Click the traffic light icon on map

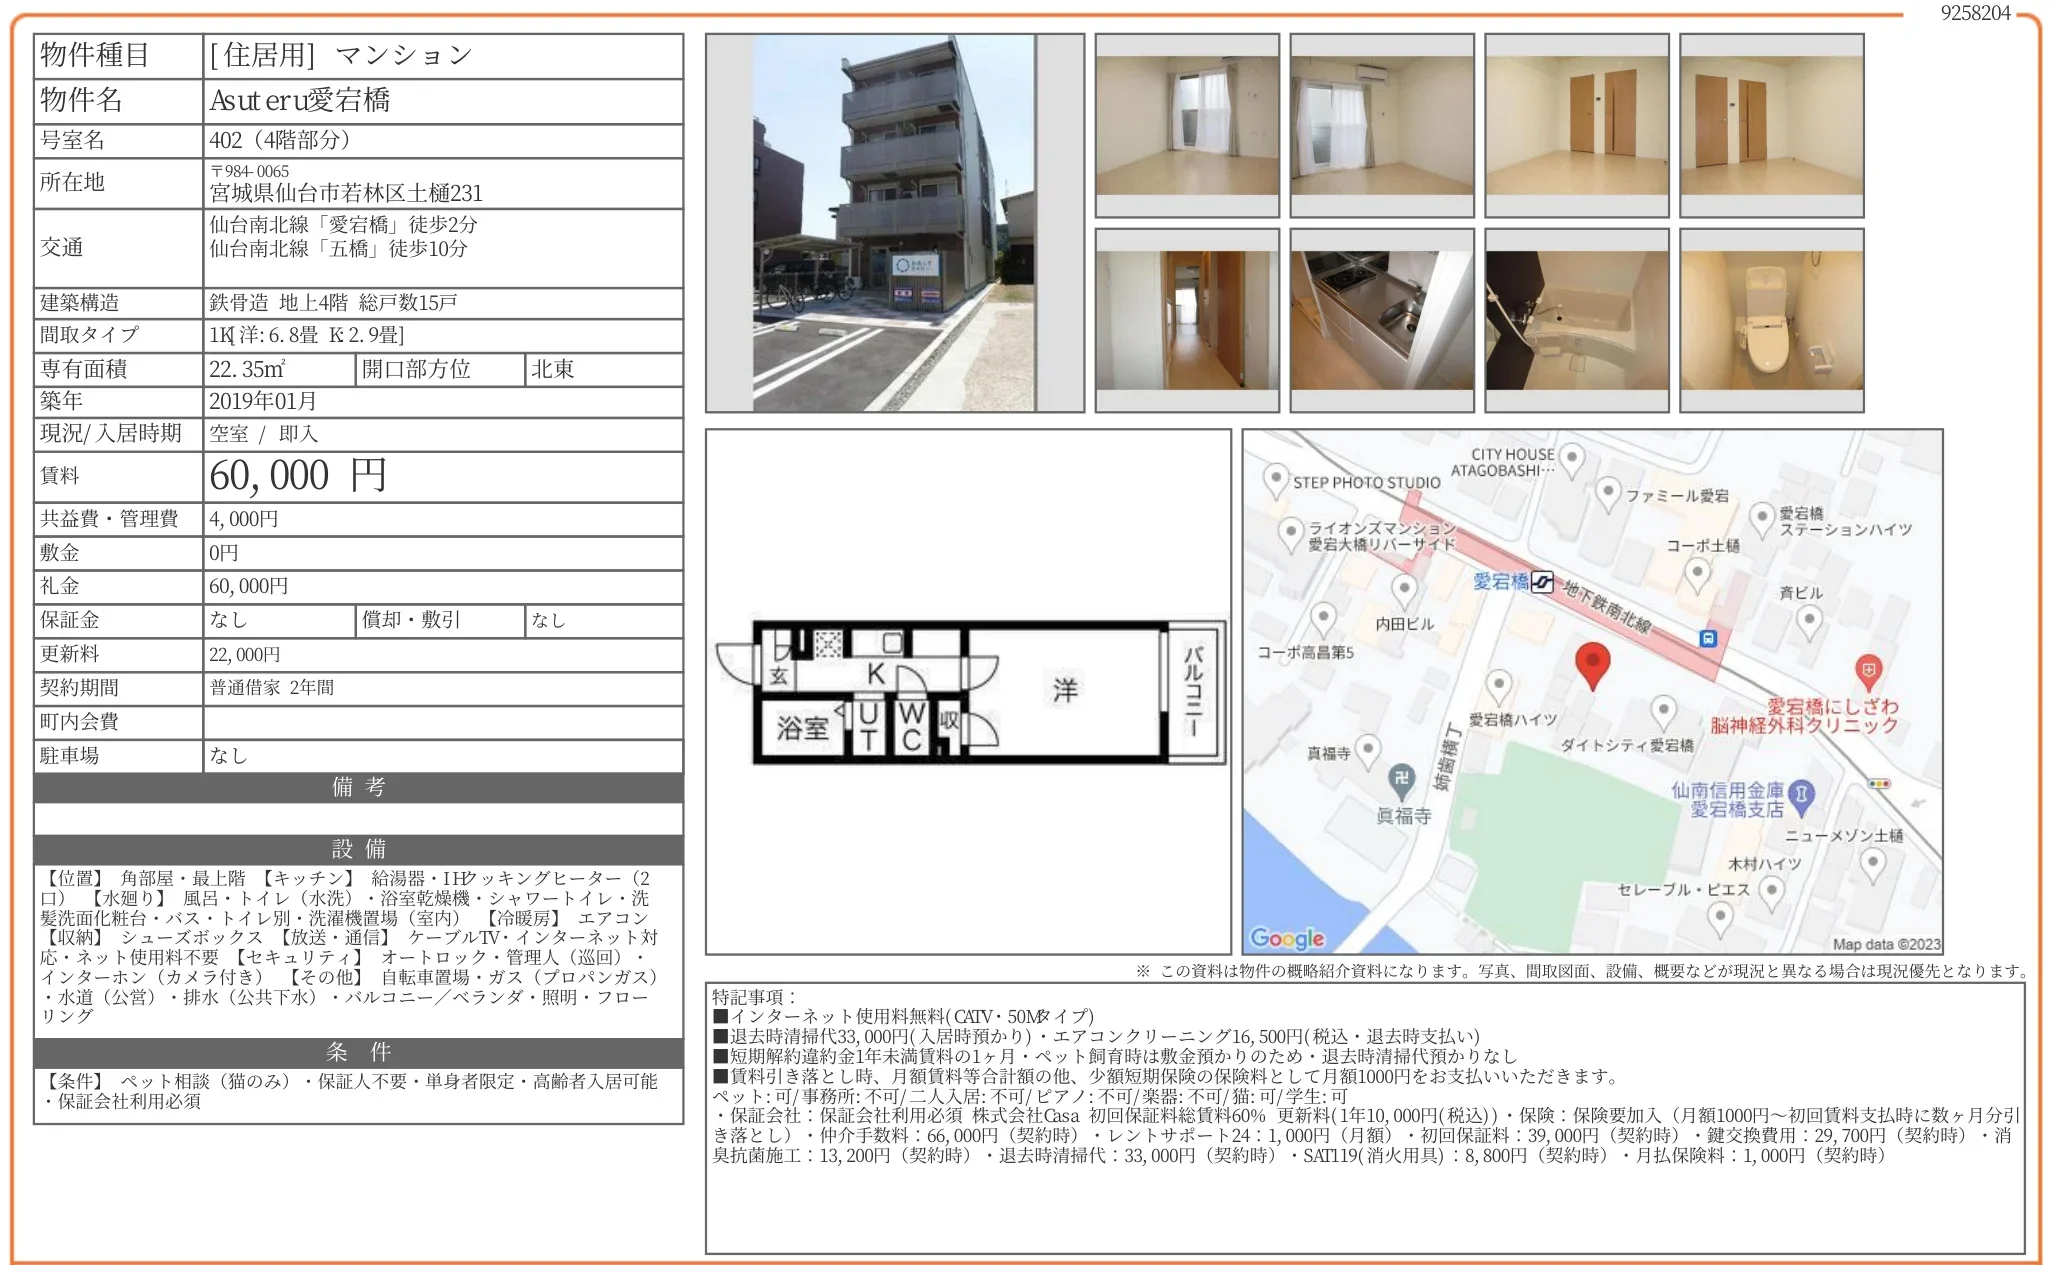(1879, 784)
